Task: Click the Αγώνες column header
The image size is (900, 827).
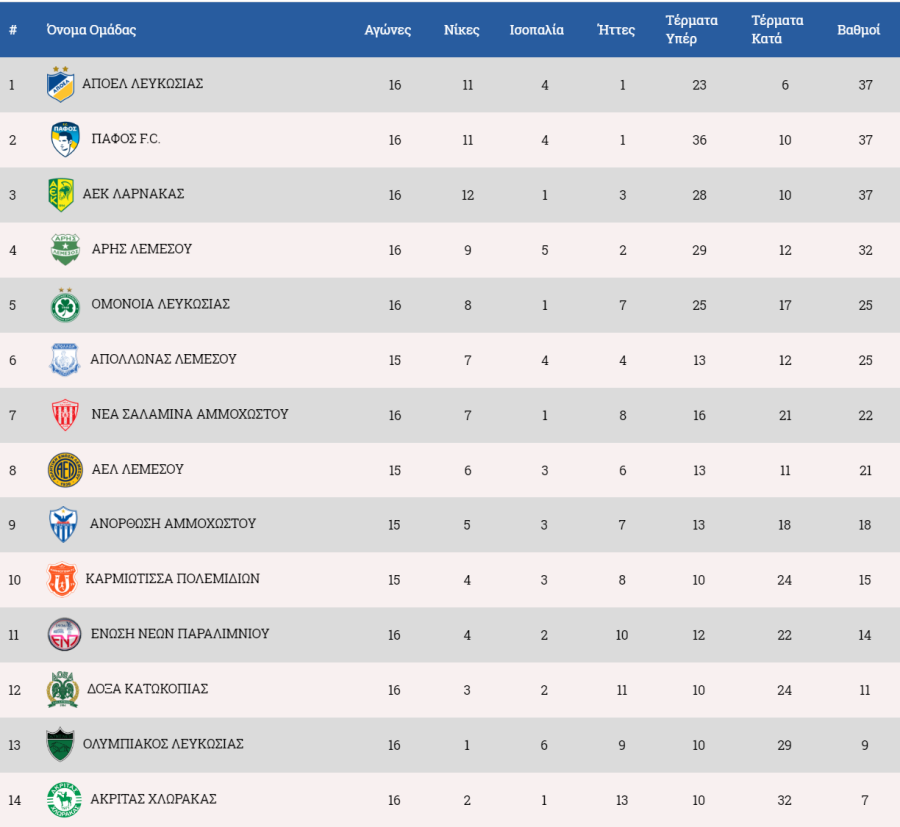Action: pos(388,30)
